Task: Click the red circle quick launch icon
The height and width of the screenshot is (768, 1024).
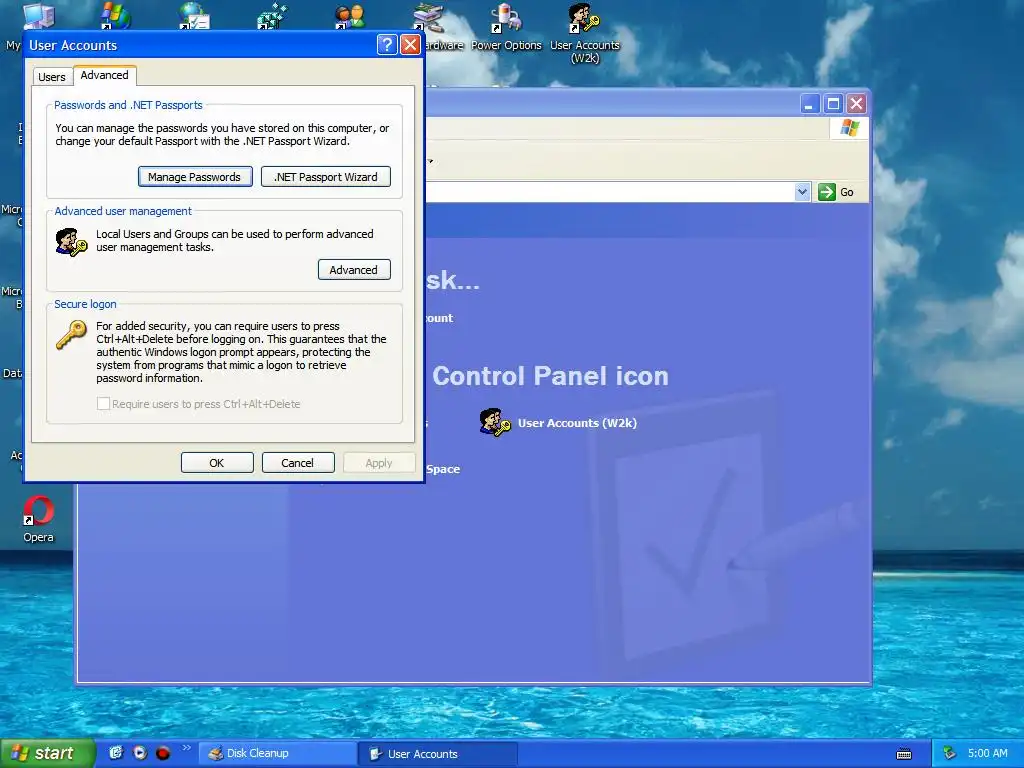Action: coord(163,753)
